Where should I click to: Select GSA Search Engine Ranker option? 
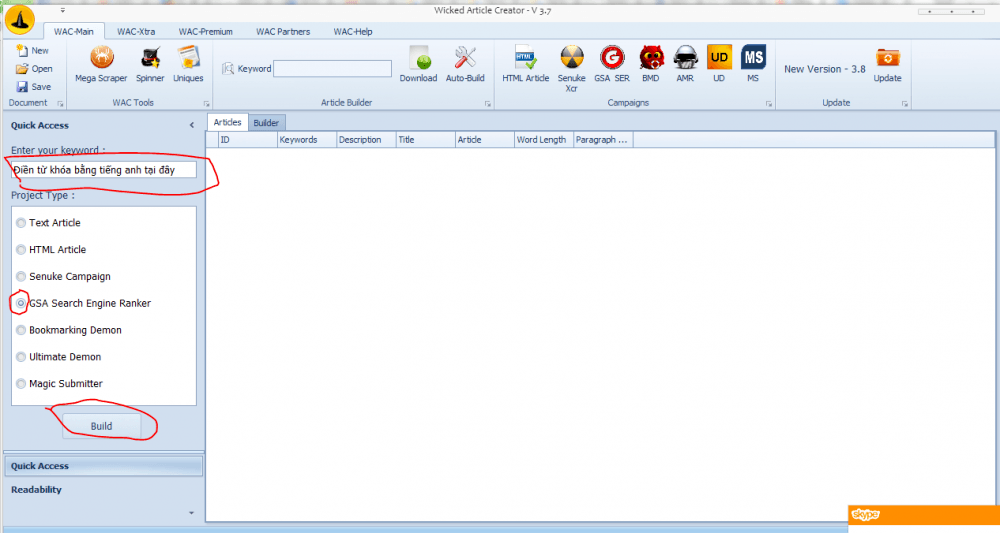21,303
